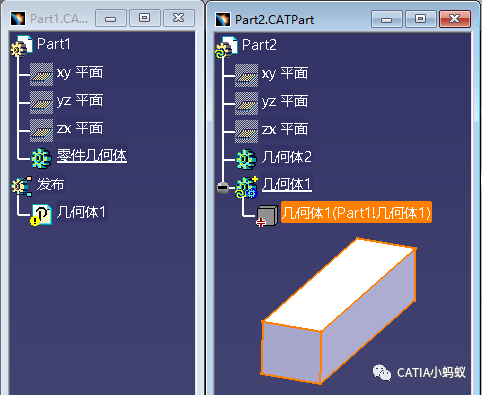Screen dimensions: 482x395
Task: Click the Part1 root node icon
Action: (x=22, y=46)
